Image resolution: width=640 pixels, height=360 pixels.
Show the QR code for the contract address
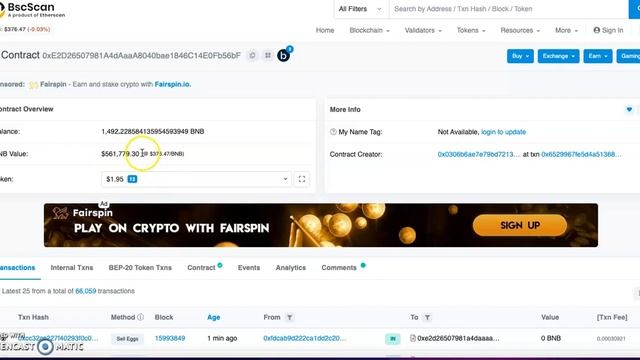tap(268, 55)
